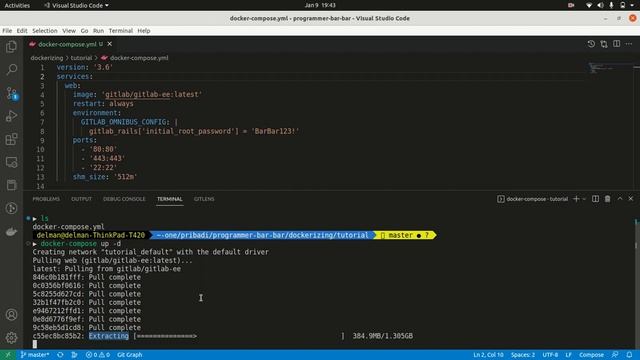Open the Go menu

pyautogui.click(x=84, y=31)
